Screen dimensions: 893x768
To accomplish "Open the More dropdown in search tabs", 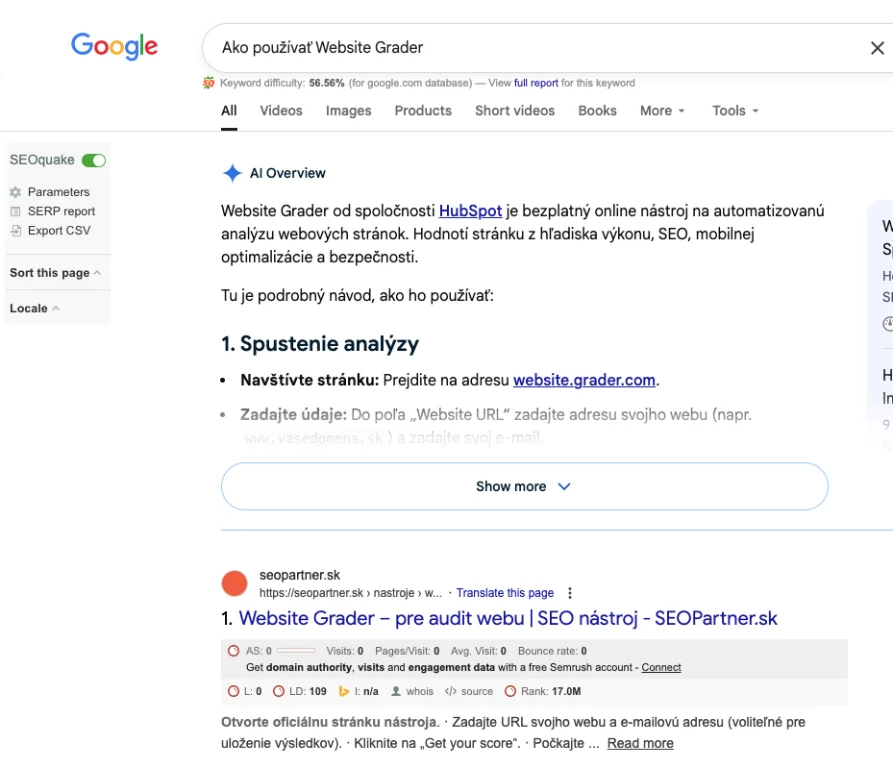I will click(x=662, y=111).
